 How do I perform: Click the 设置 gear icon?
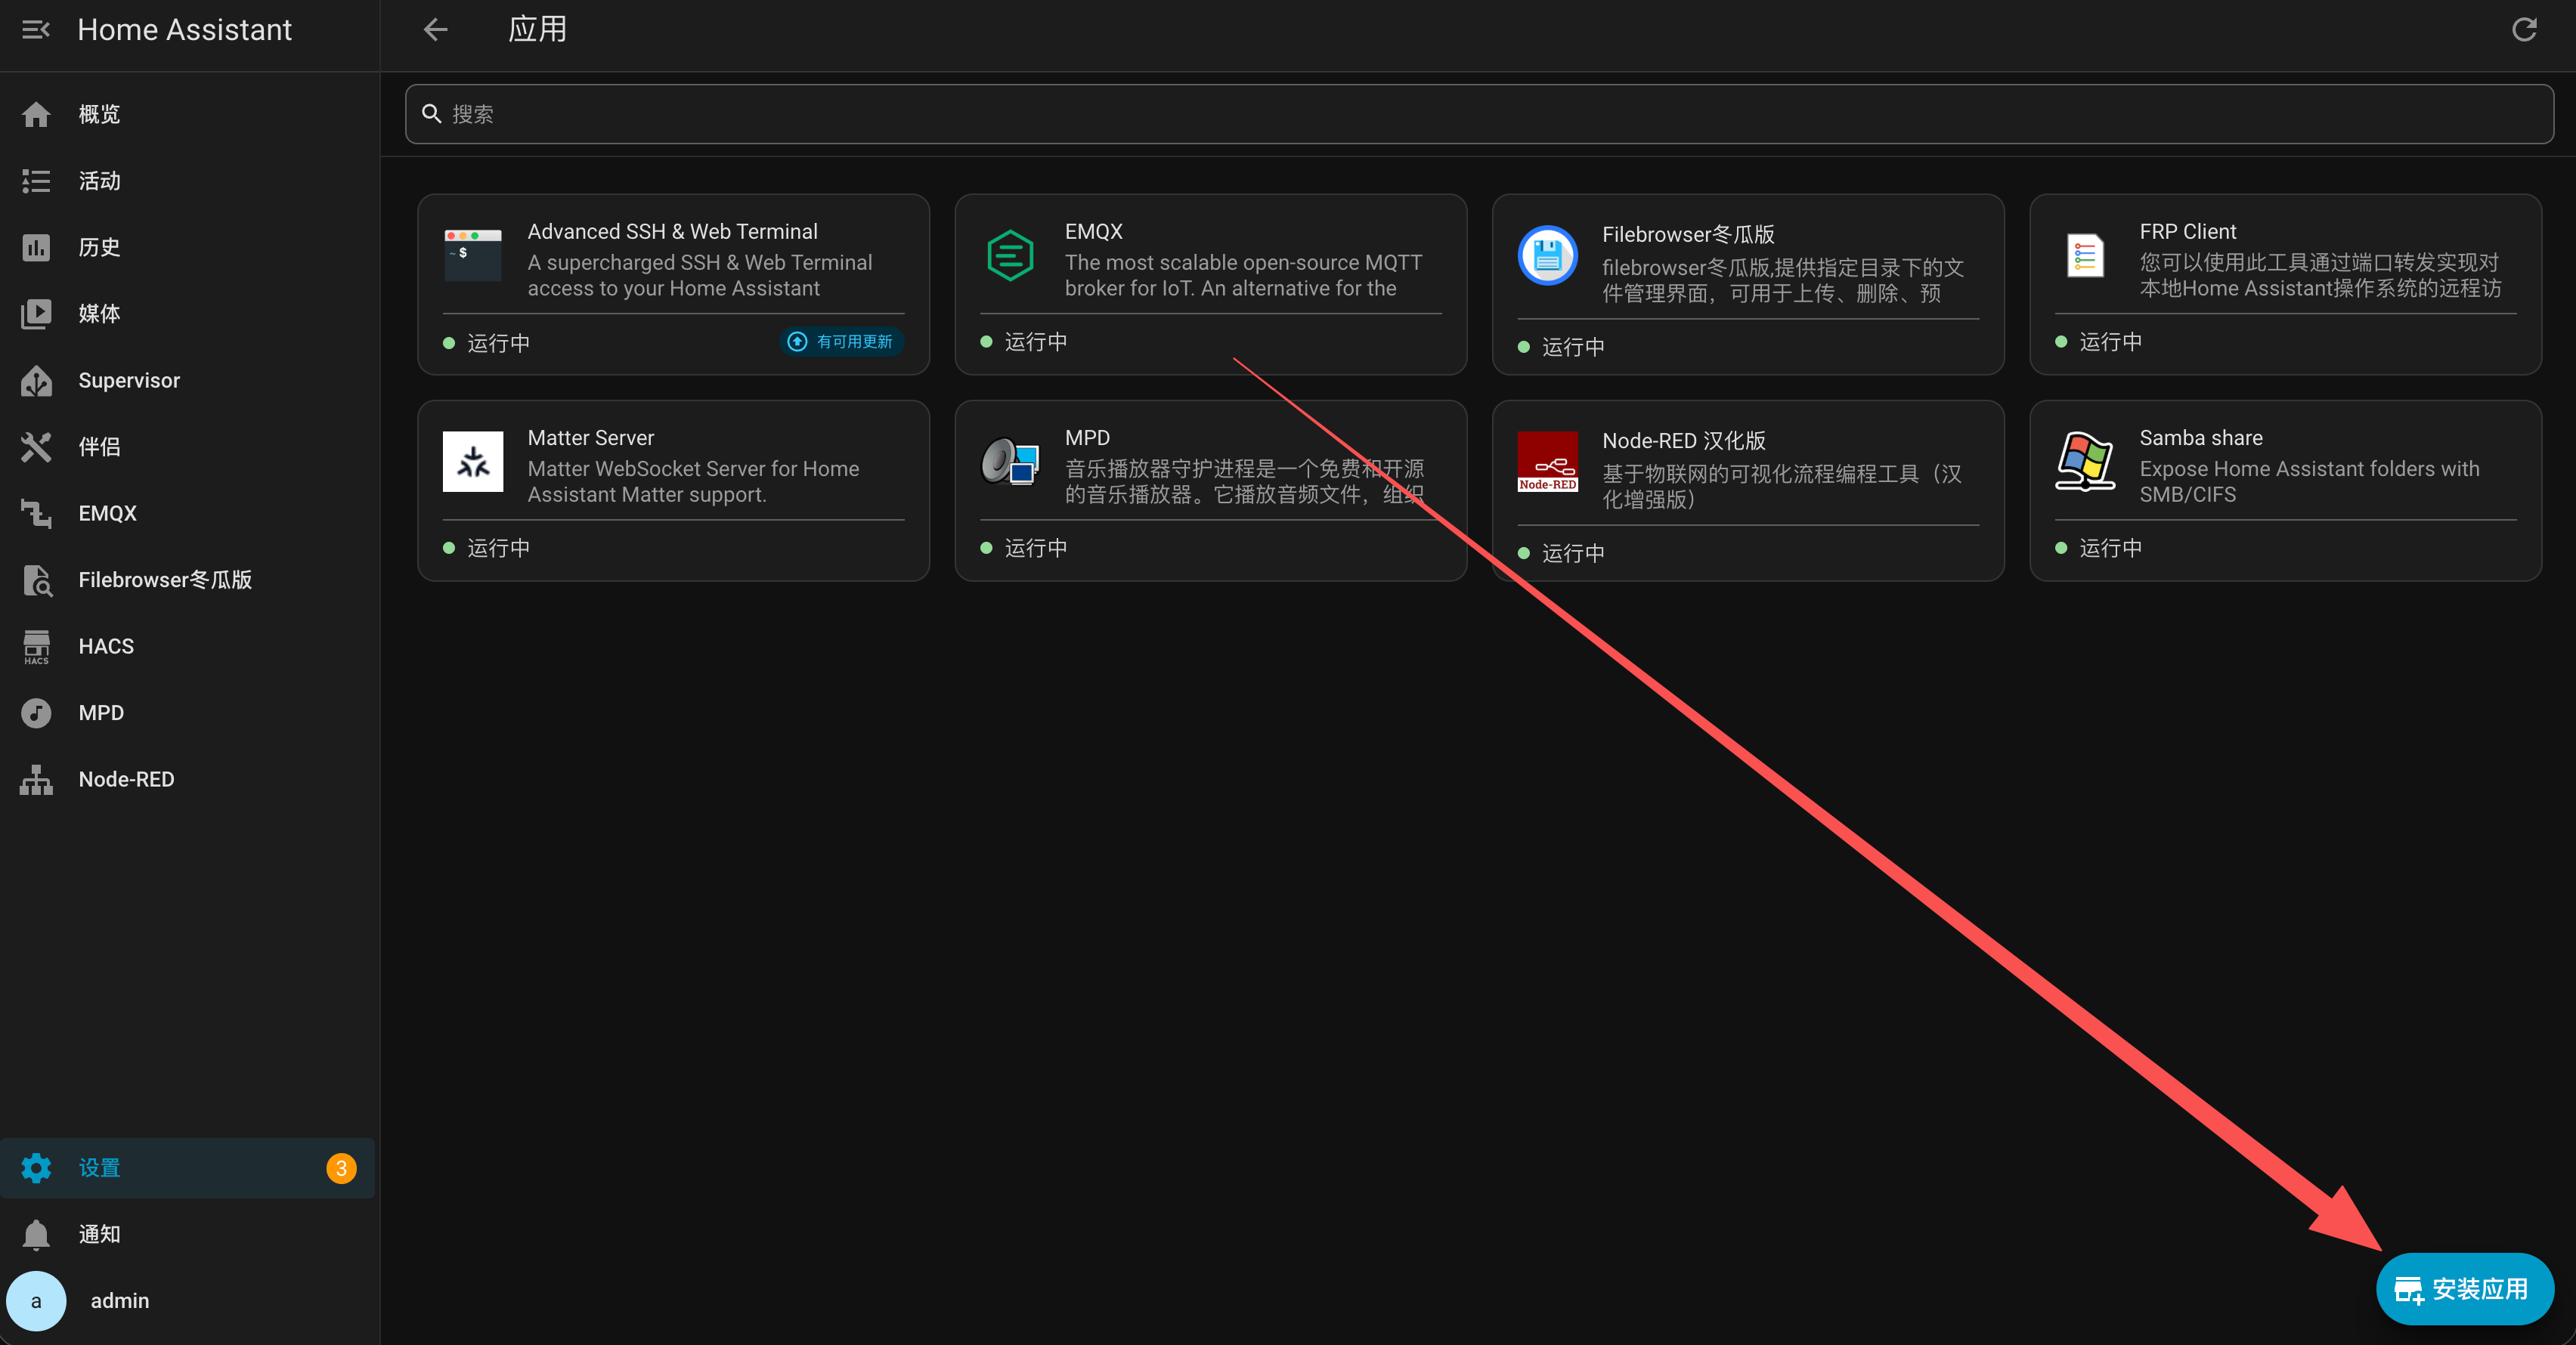point(36,1168)
